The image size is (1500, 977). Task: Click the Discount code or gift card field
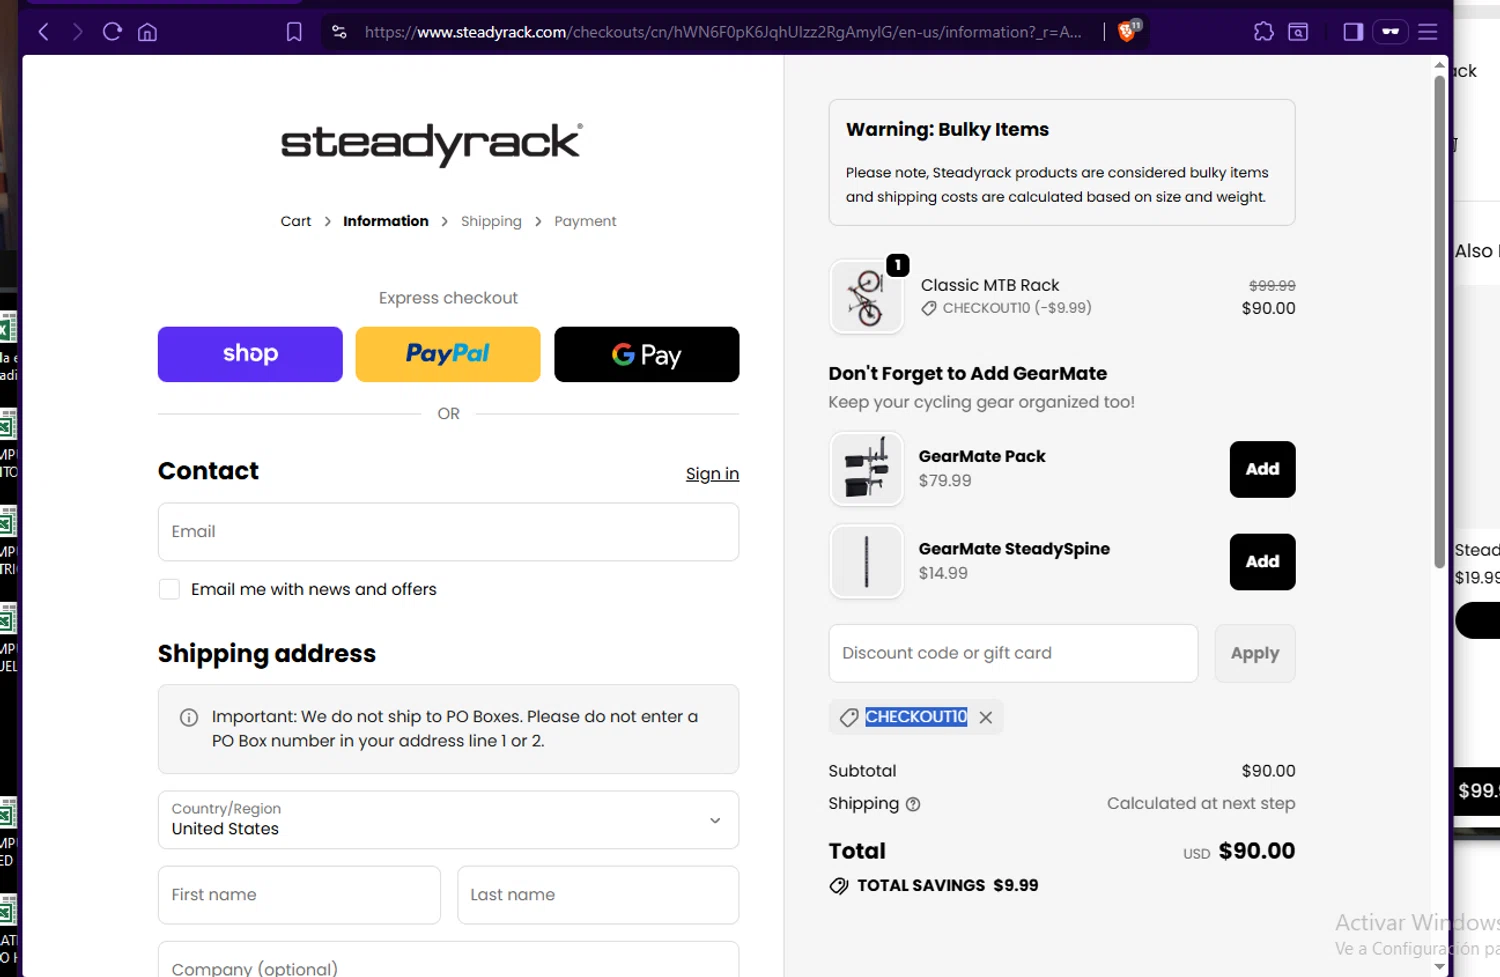(x=1013, y=653)
